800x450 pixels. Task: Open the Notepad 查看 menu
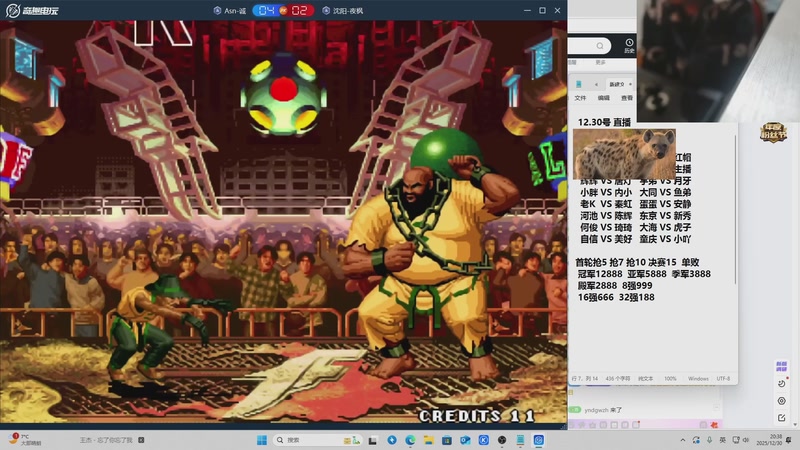click(x=627, y=97)
